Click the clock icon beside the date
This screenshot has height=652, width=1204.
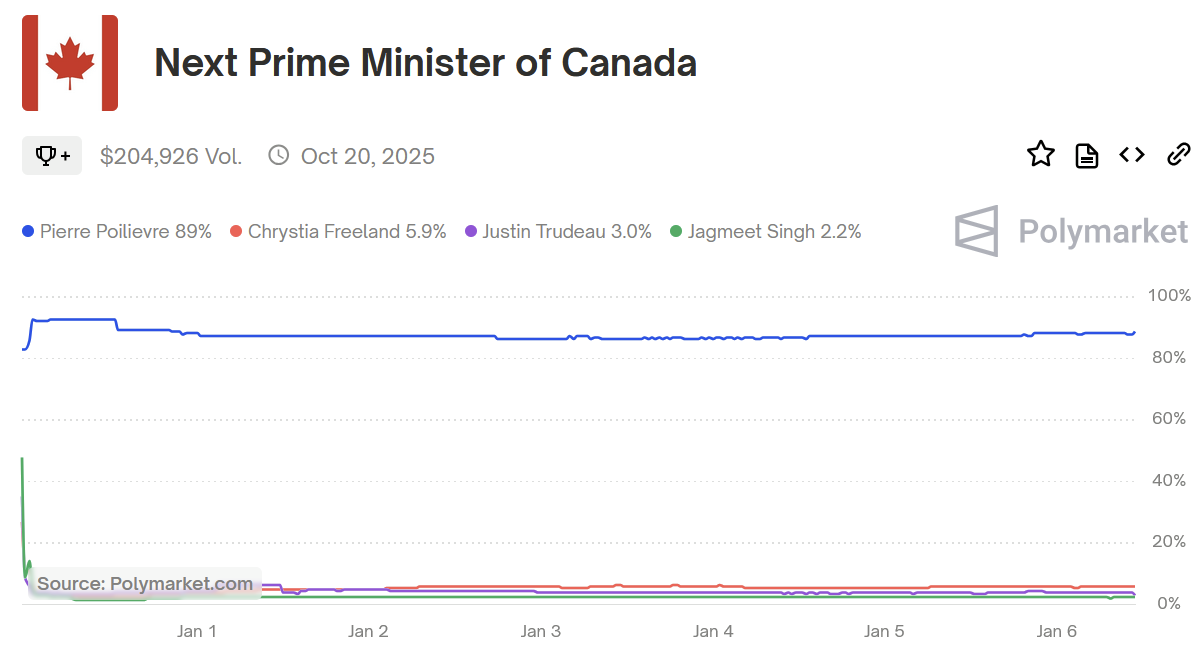tap(279, 156)
